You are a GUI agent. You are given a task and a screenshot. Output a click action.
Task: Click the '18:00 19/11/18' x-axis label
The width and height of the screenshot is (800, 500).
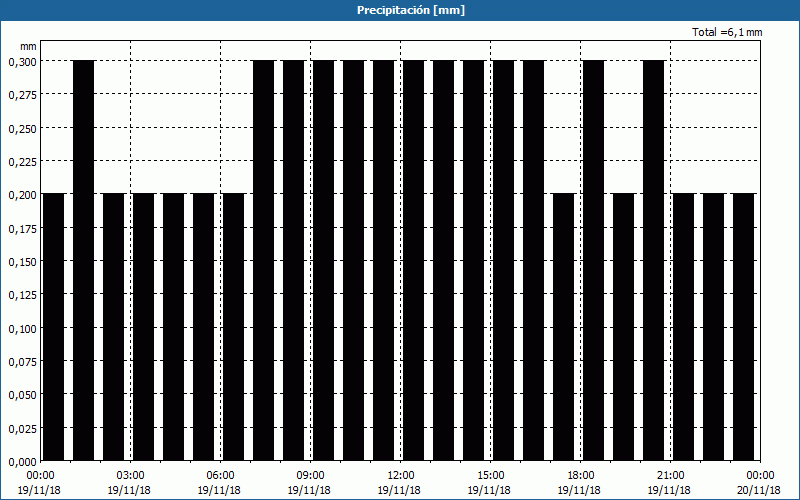[580, 483]
